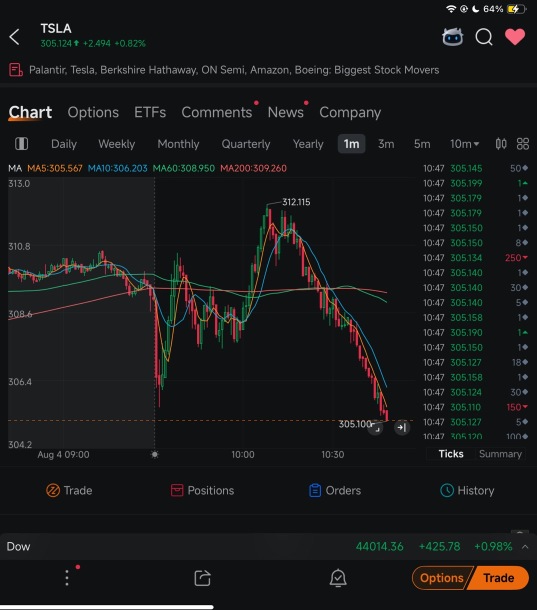Tap the MA indicator label
Screen dimensions: 537x610
(x=15, y=168)
